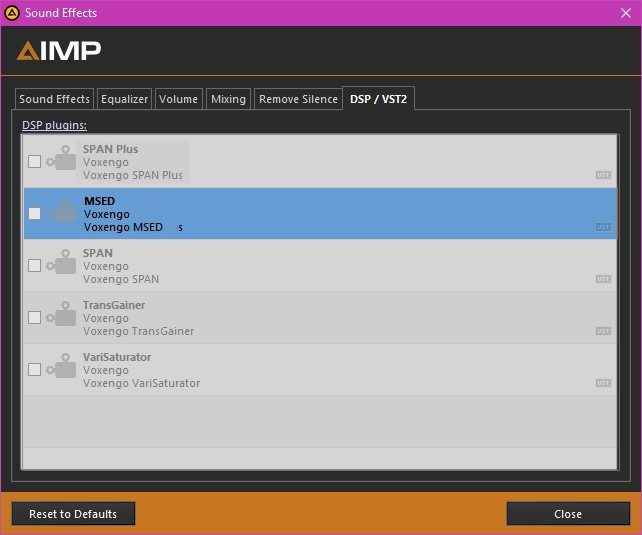Click the Close button
642x535 pixels.
(x=568, y=514)
